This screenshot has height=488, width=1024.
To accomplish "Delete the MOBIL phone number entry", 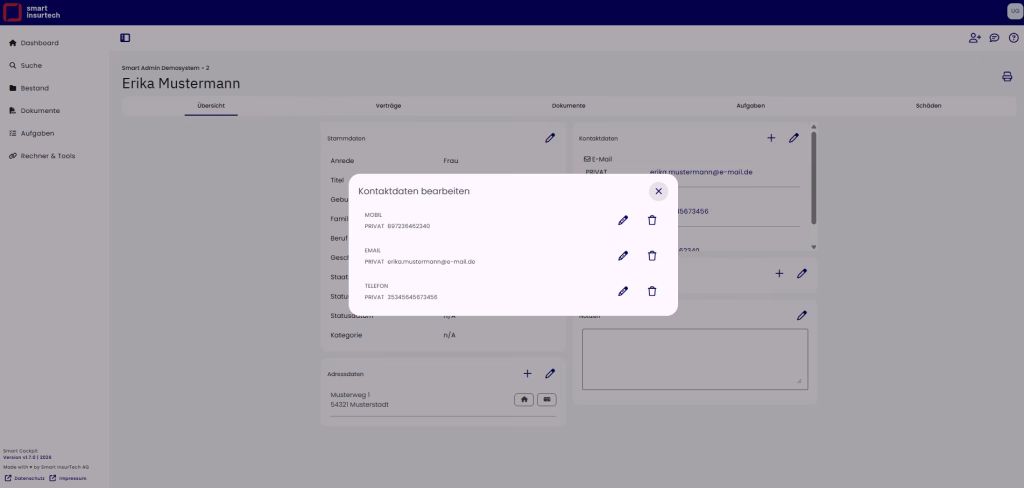I will point(652,220).
